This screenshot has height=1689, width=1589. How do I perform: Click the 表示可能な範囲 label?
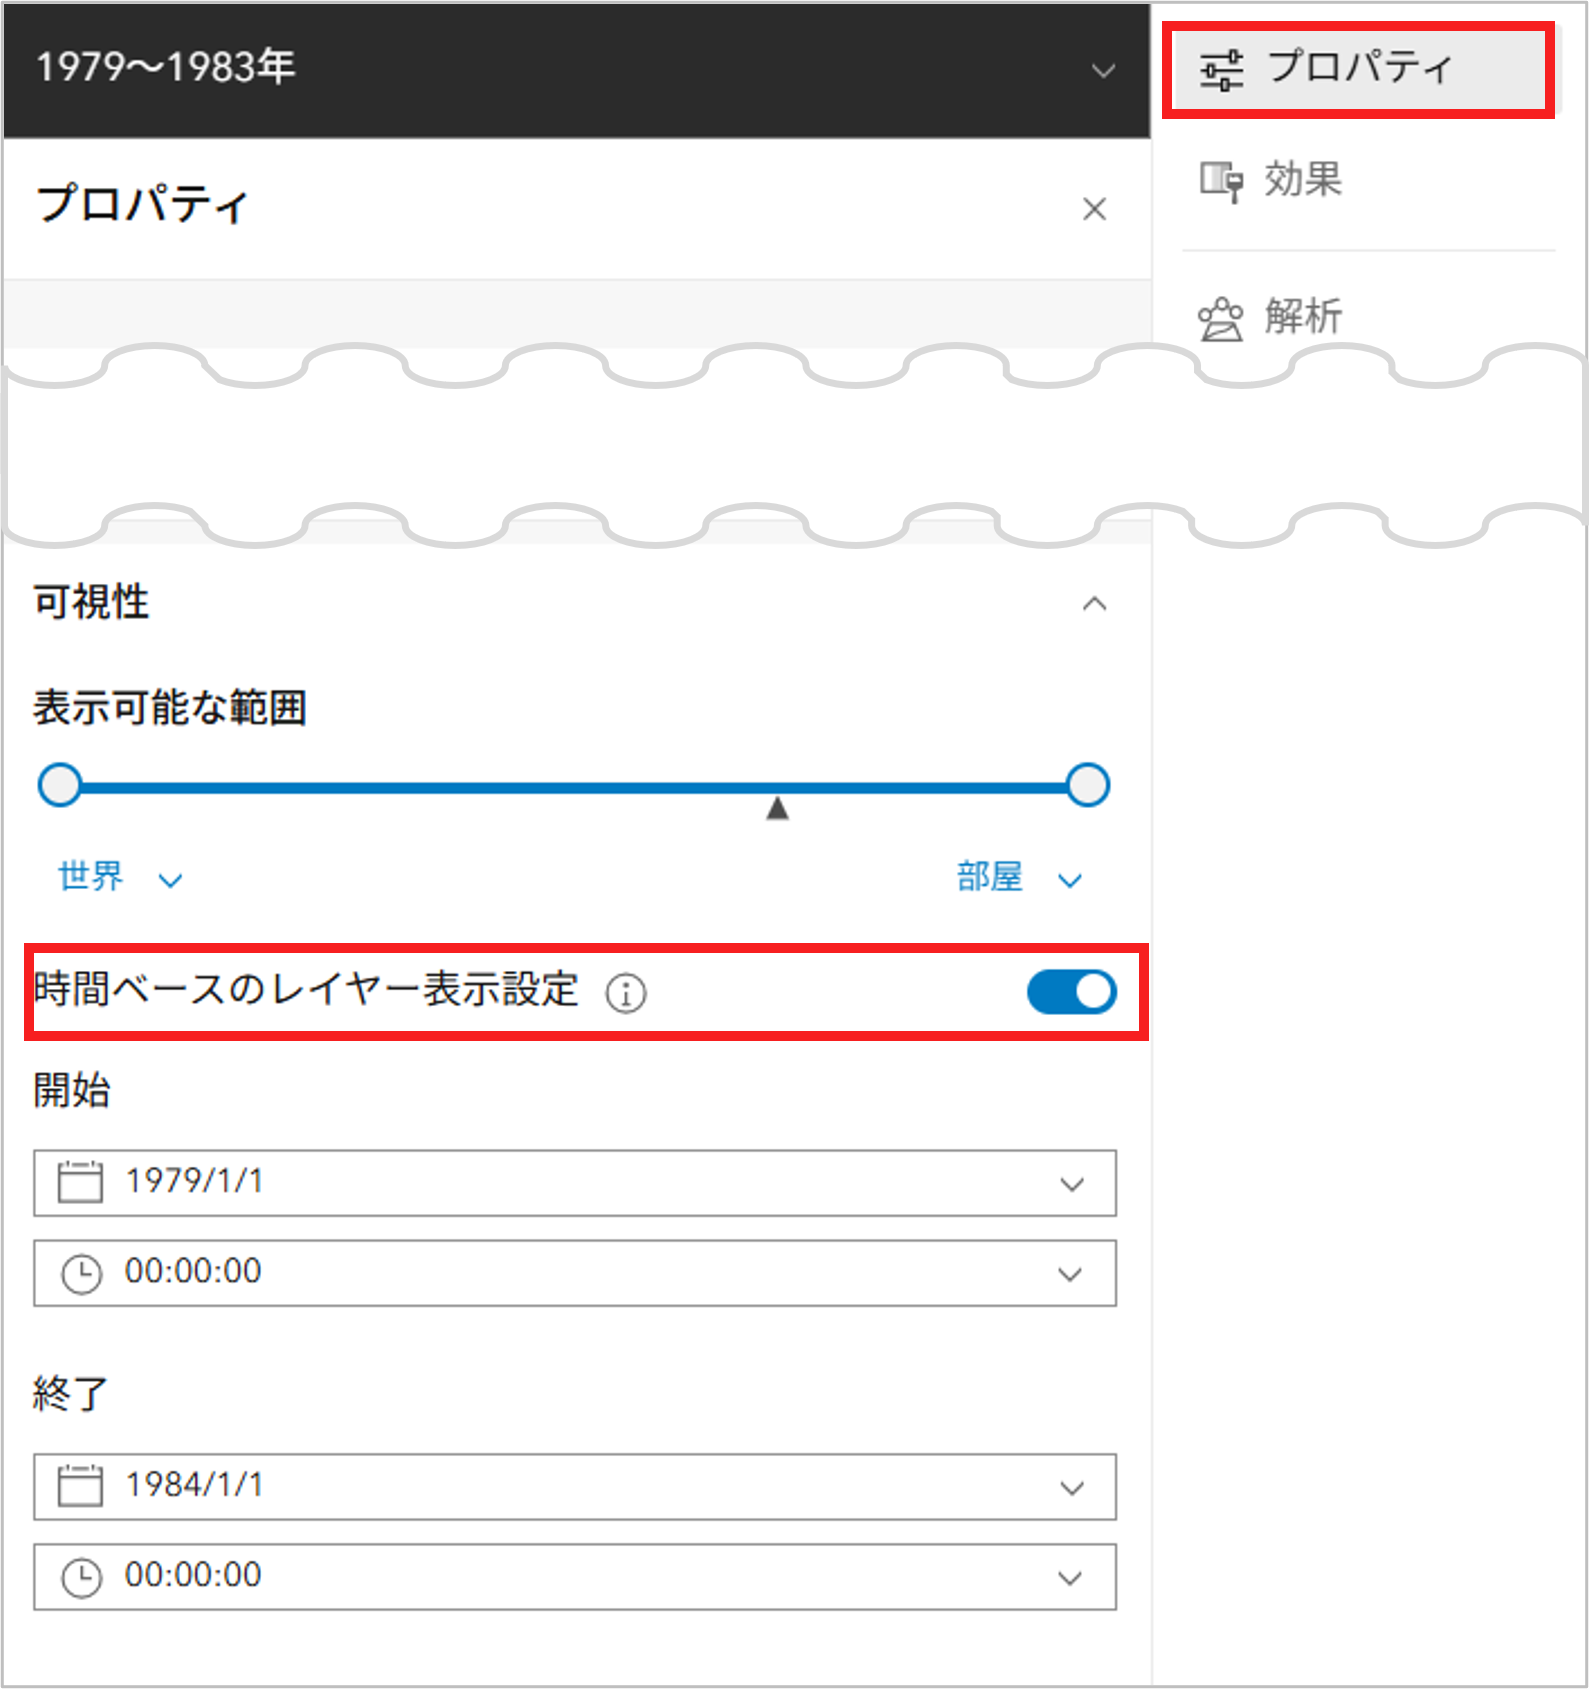[x=170, y=708]
